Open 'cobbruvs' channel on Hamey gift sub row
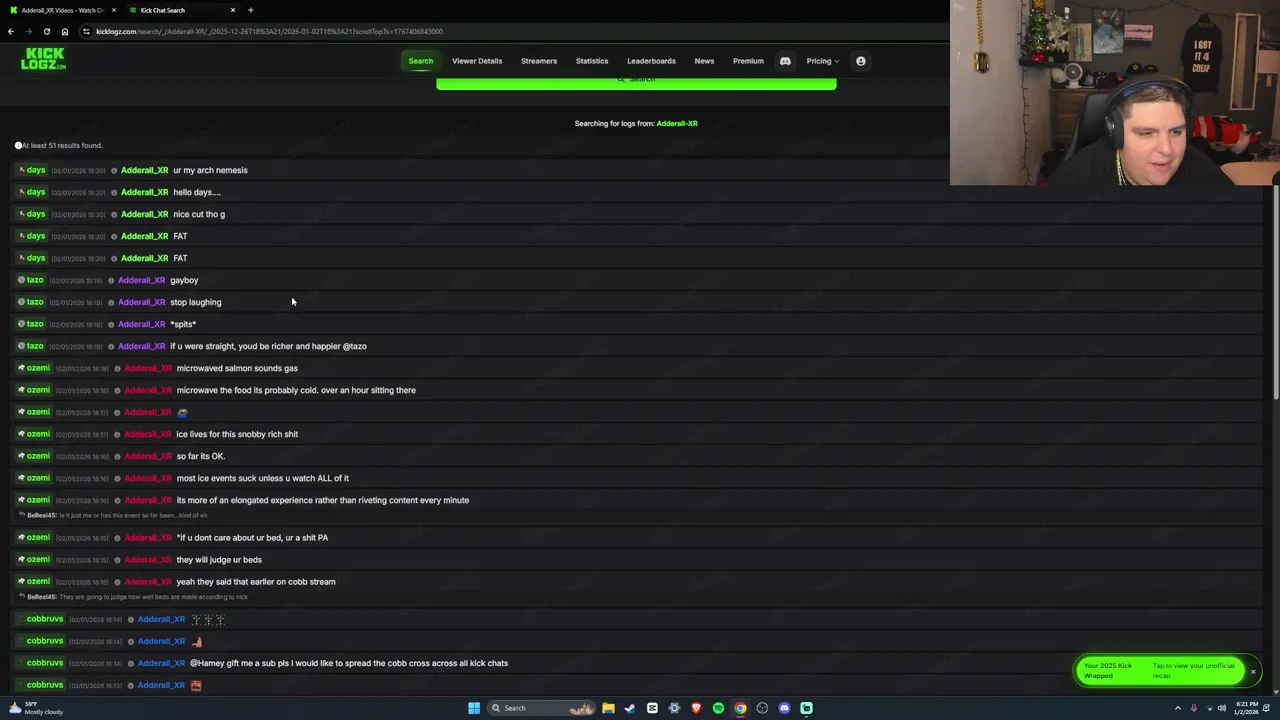The height and width of the screenshot is (720, 1280). (x=41, y=663)
